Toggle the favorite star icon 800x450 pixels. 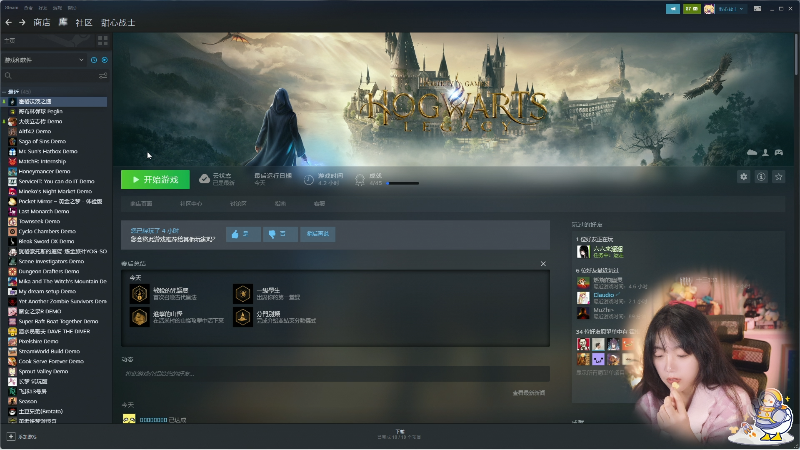click(779, 177)
